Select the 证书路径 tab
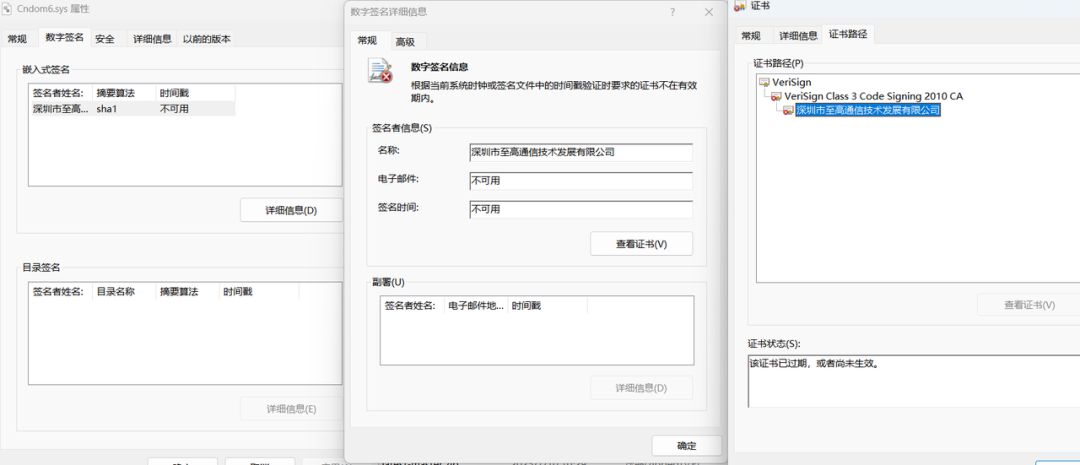Screen dimensions: 1080x465 [848, 34]
